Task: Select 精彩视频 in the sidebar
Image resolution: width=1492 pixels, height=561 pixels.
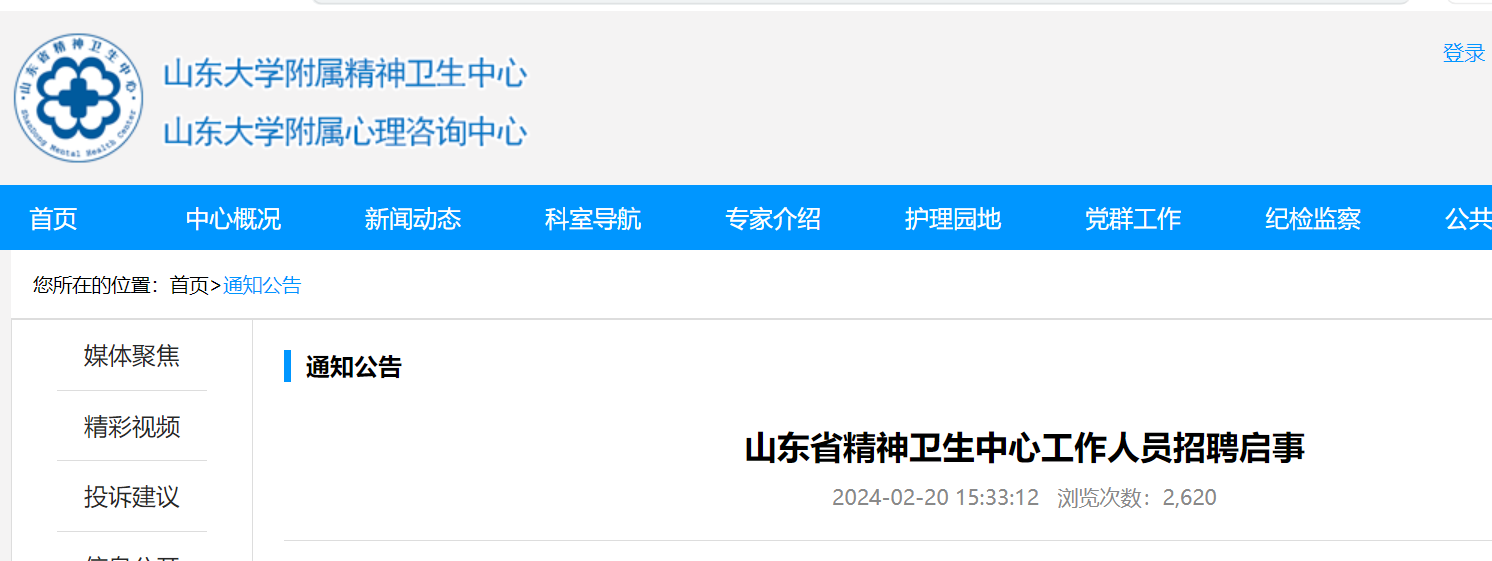Action: [x=132, y=427]
